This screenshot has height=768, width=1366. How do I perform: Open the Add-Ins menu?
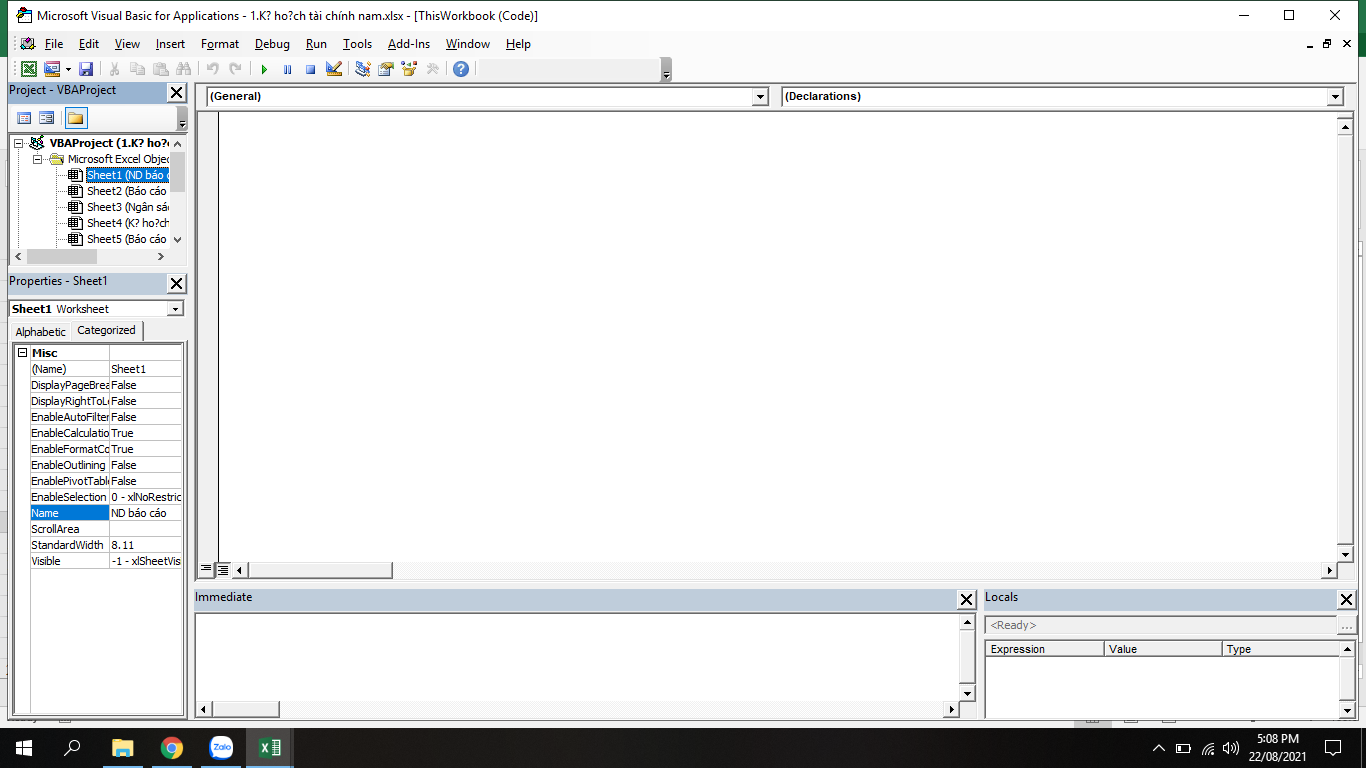pos(409,44)
